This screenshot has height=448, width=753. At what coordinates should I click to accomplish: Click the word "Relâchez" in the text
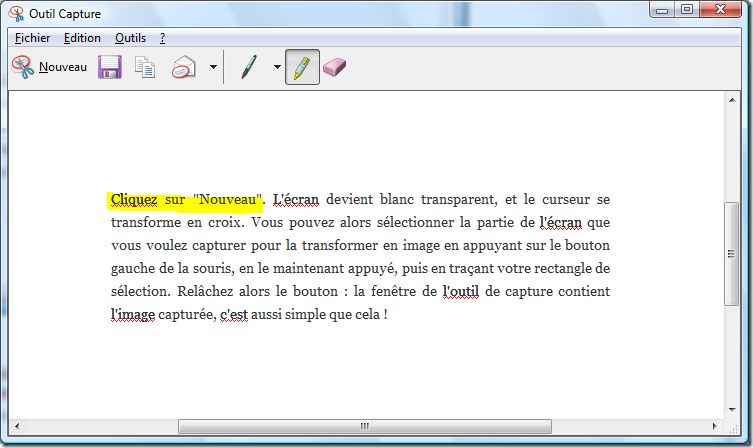[204, 291]
